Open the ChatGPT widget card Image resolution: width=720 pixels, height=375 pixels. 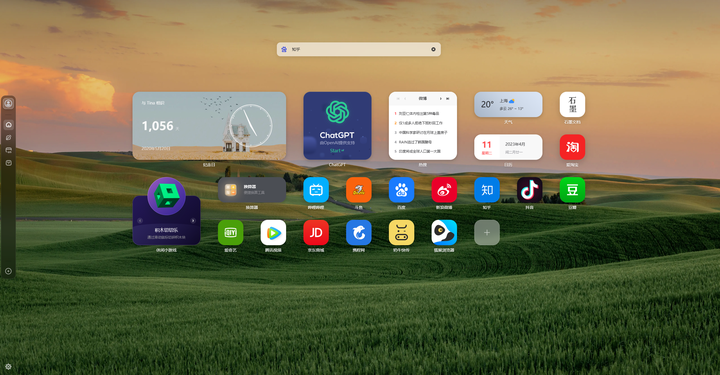tap(337, 126)
